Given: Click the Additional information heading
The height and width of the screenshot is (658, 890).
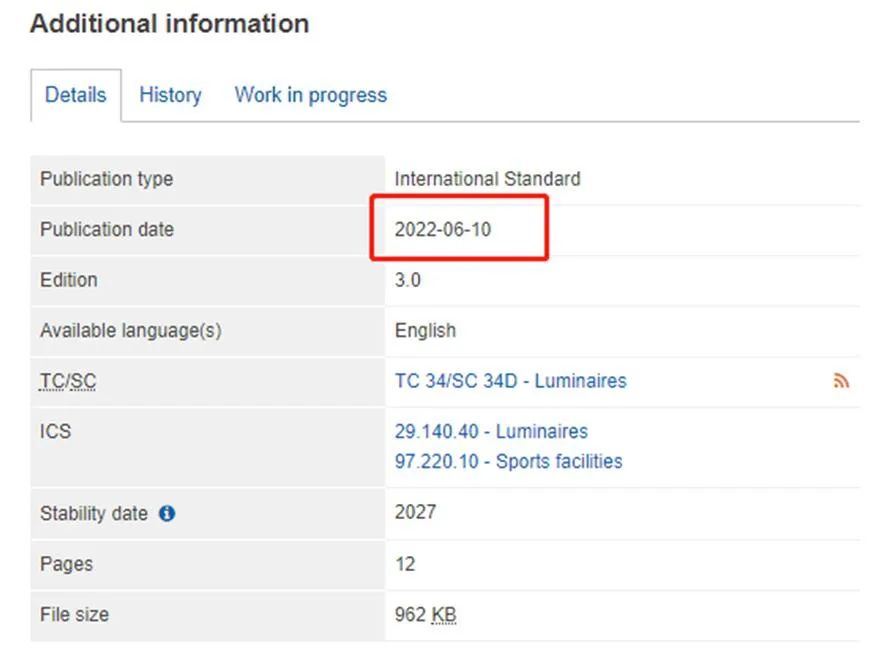Looking at the screenshot, I should (x=169, y=24).
